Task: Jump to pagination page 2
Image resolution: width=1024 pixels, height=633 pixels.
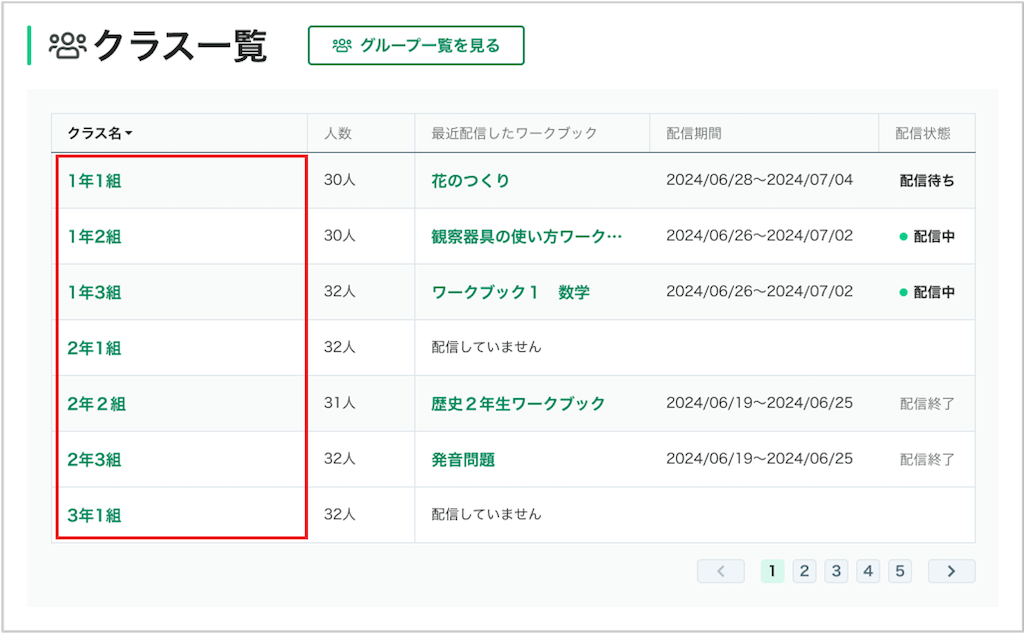Action: point(805,571)
